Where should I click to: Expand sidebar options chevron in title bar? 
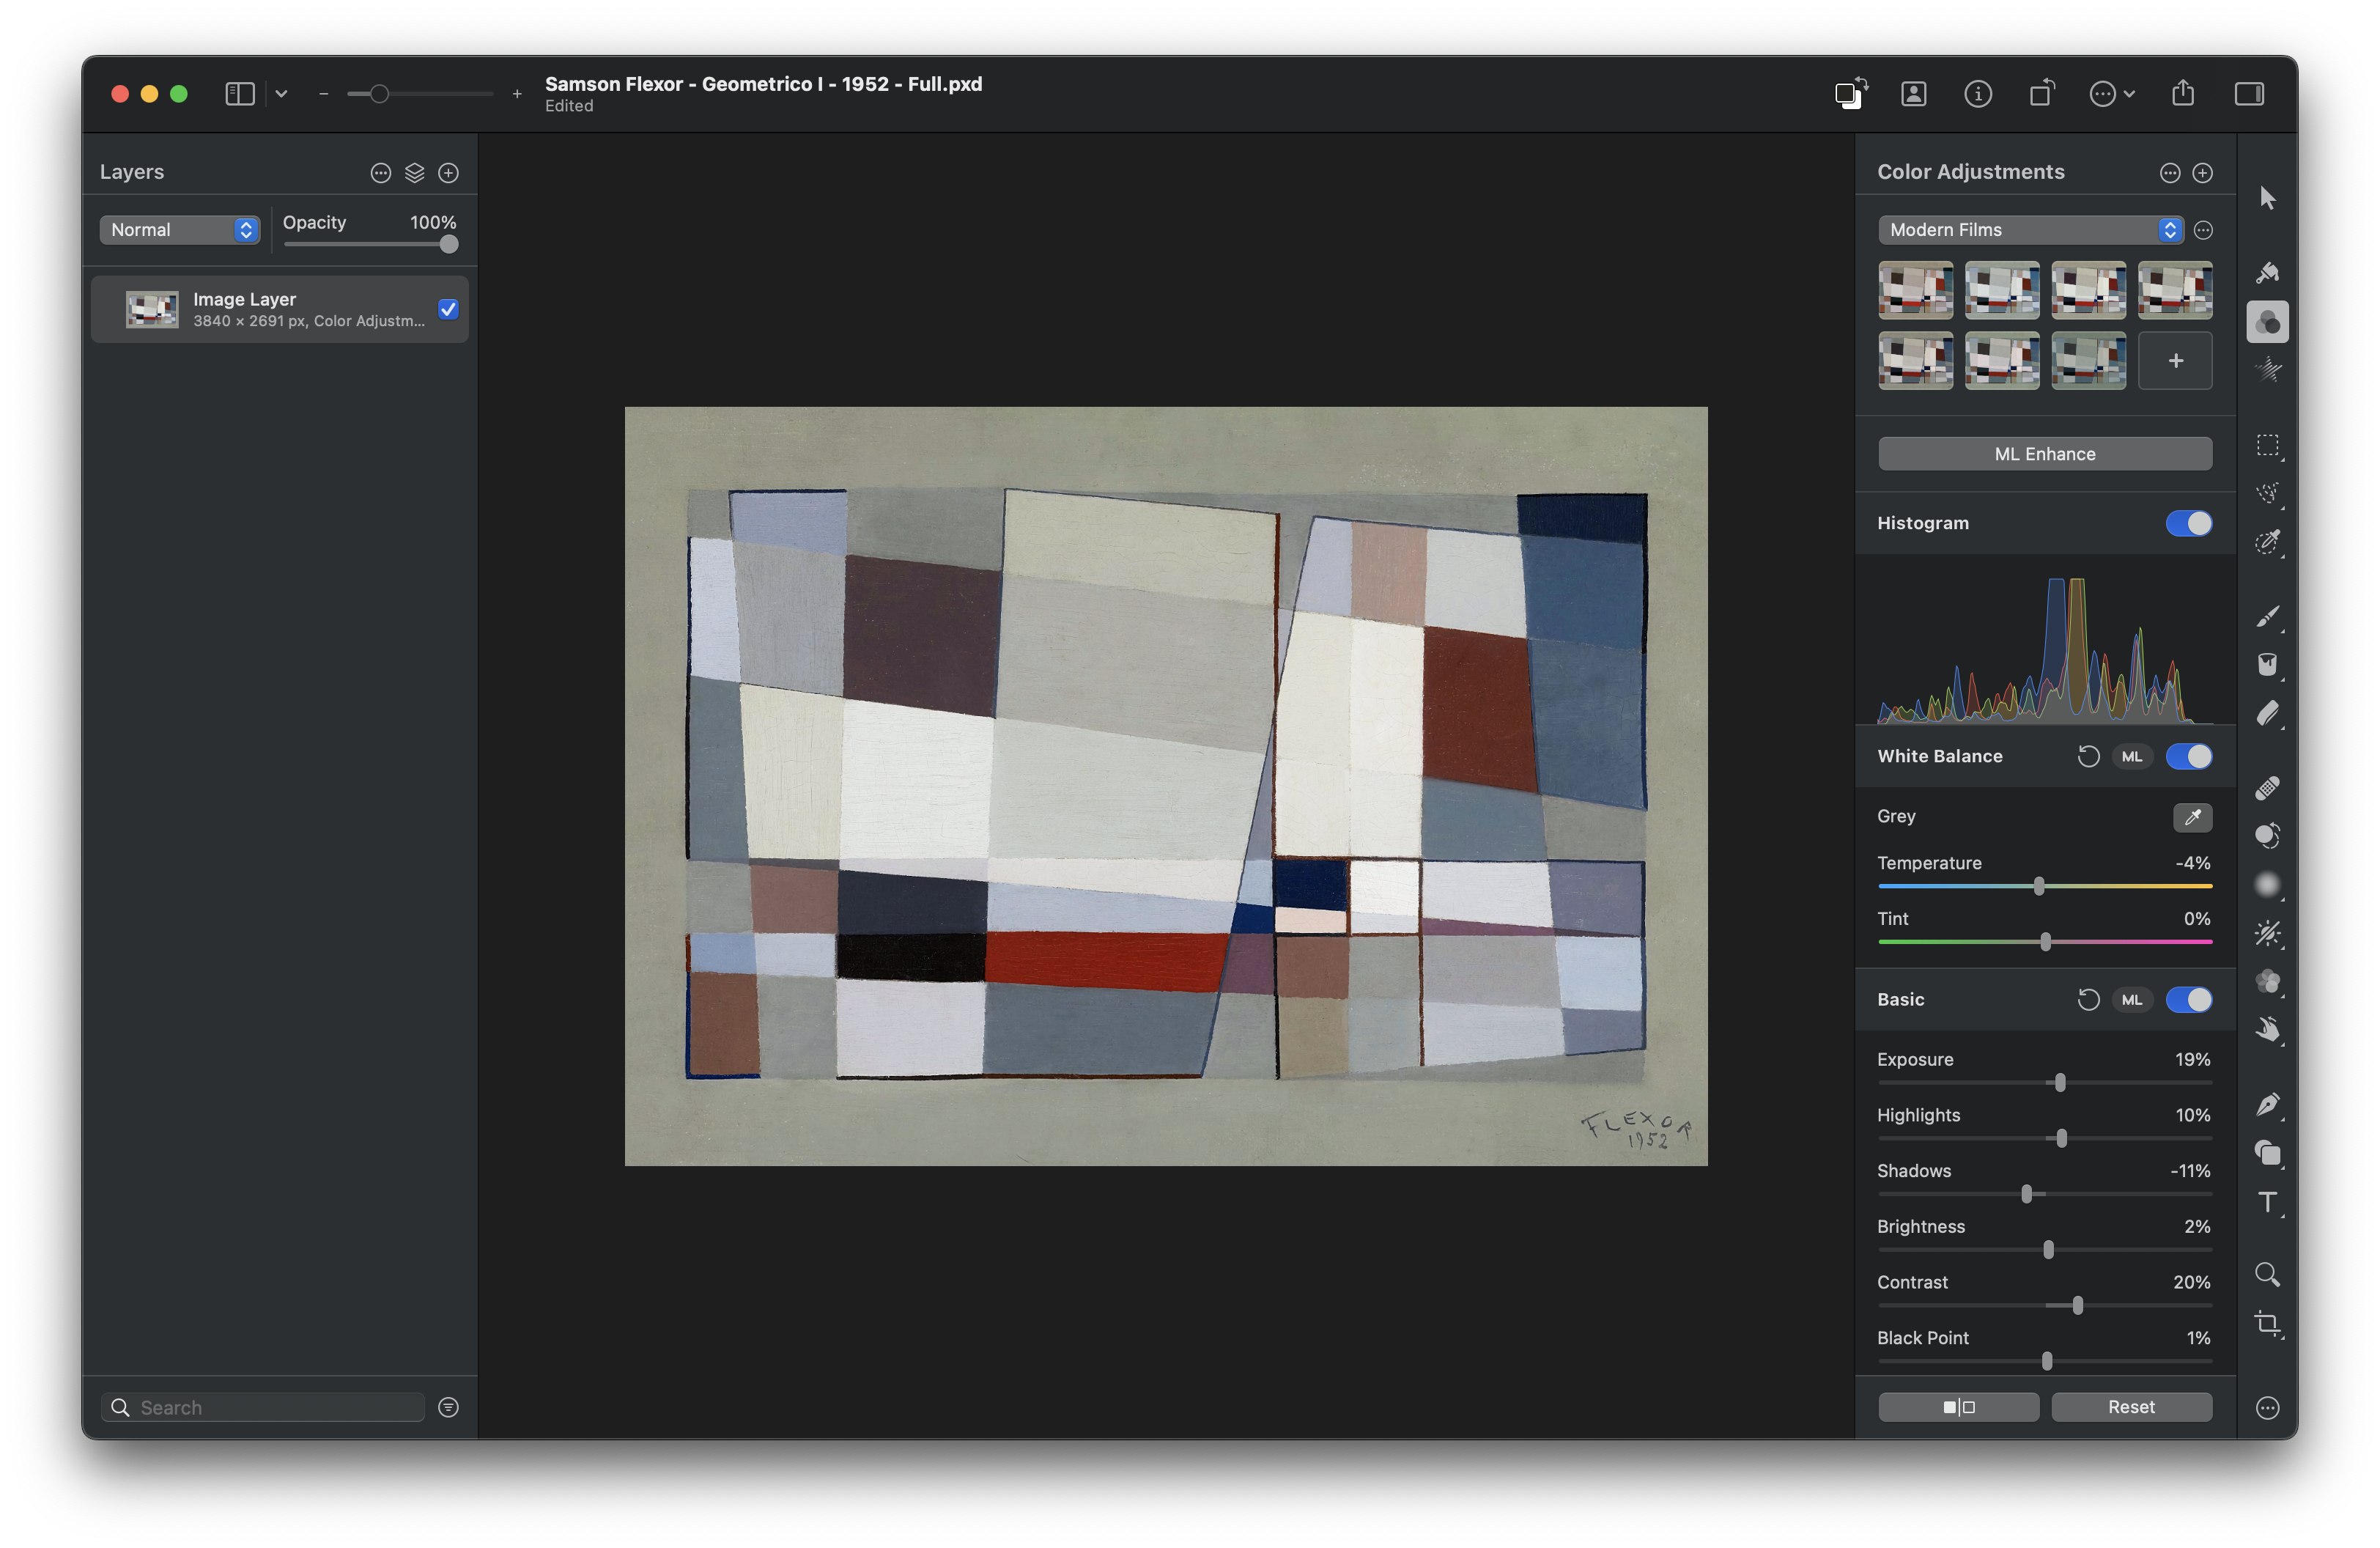point(281,93)
